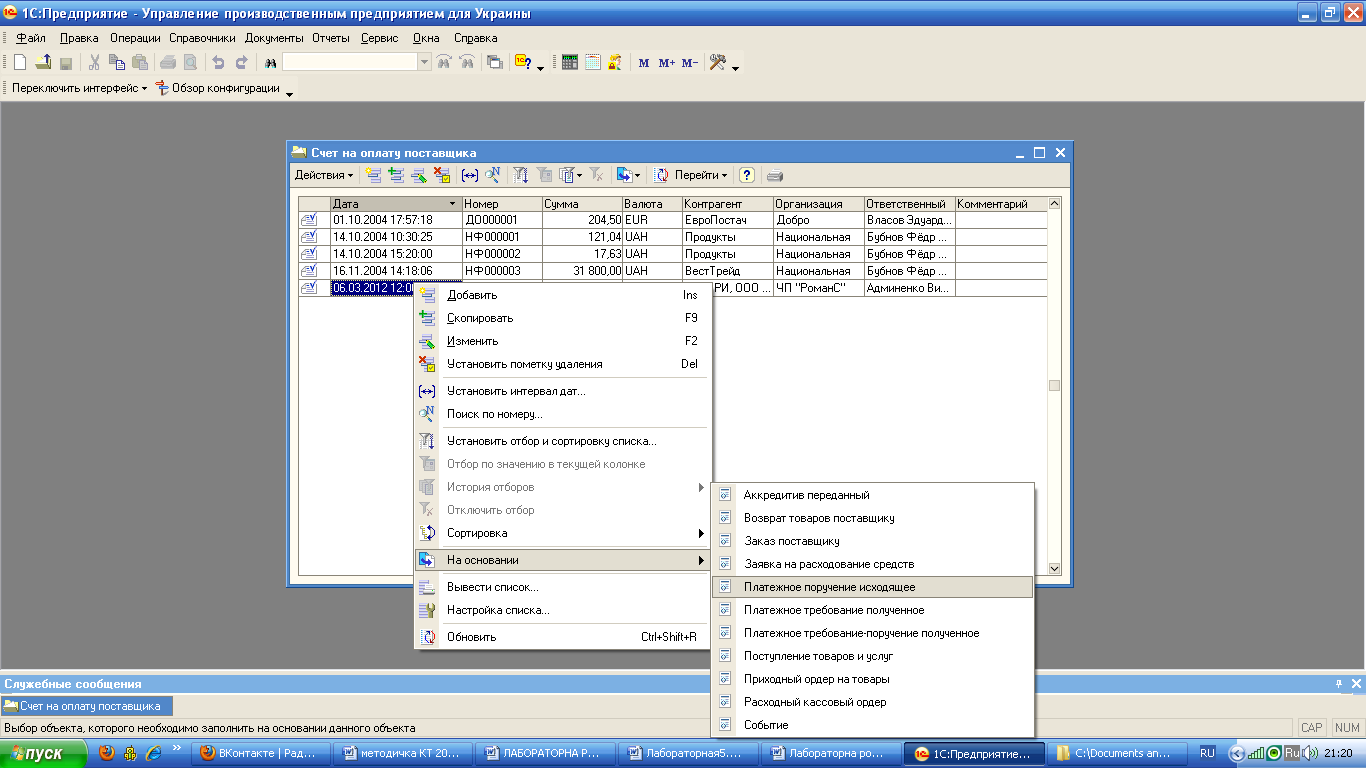The height and width of the screenshot is (768, 1366).
Task: Click the M+ memory add button
Action: (667, 62)
